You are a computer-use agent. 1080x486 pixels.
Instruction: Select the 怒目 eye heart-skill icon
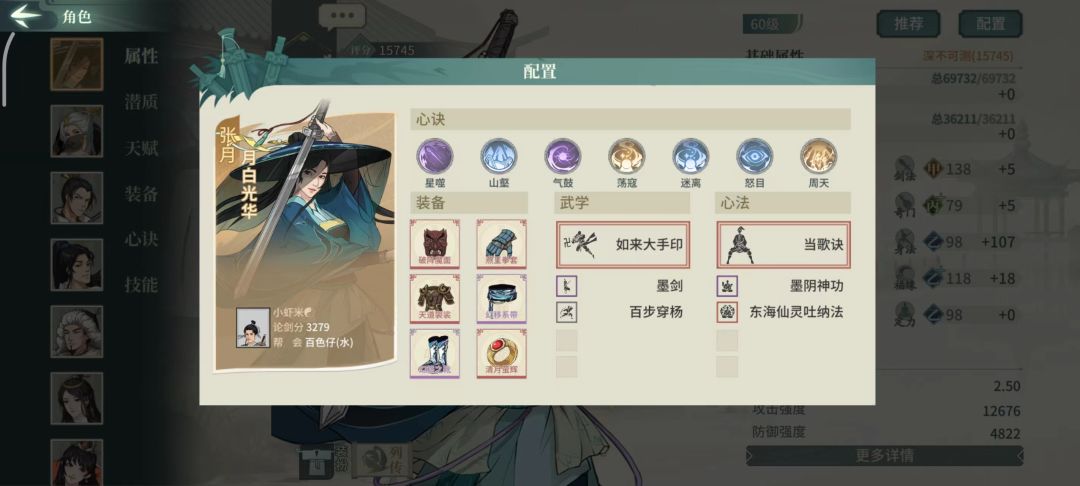(x=755, y=156)
